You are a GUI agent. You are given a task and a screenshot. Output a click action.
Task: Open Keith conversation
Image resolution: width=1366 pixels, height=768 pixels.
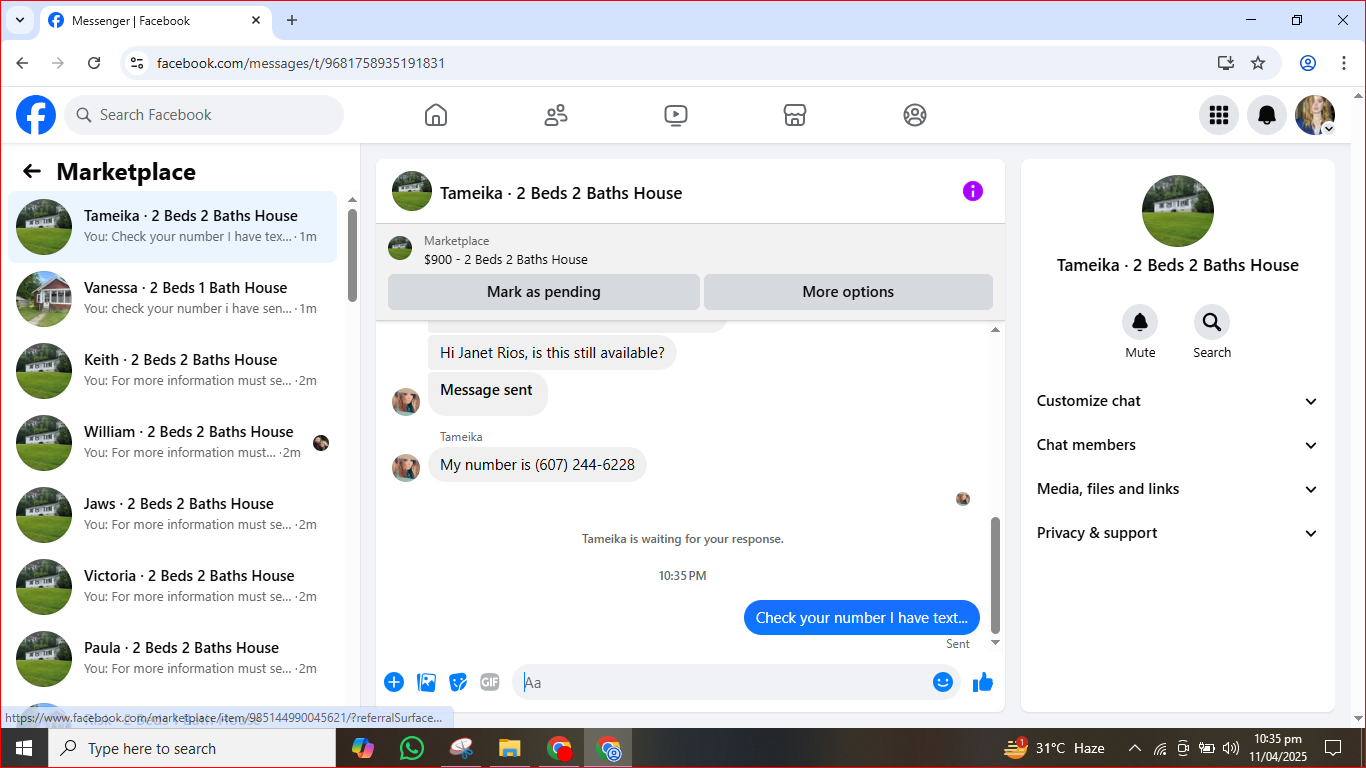[x=173, y=371]
